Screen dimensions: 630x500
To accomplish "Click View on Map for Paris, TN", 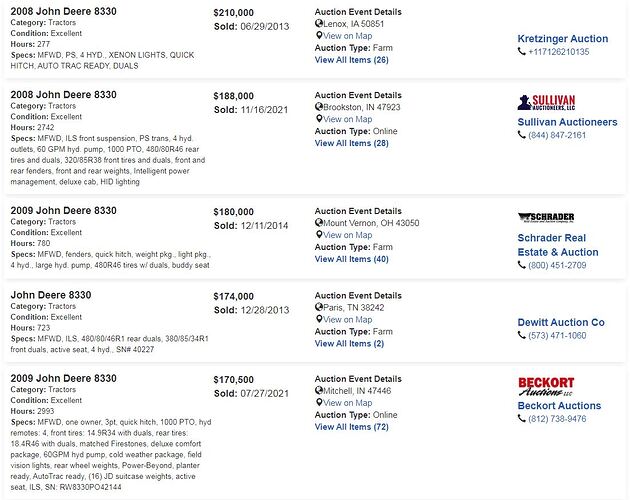I will (x=348, y=320).
